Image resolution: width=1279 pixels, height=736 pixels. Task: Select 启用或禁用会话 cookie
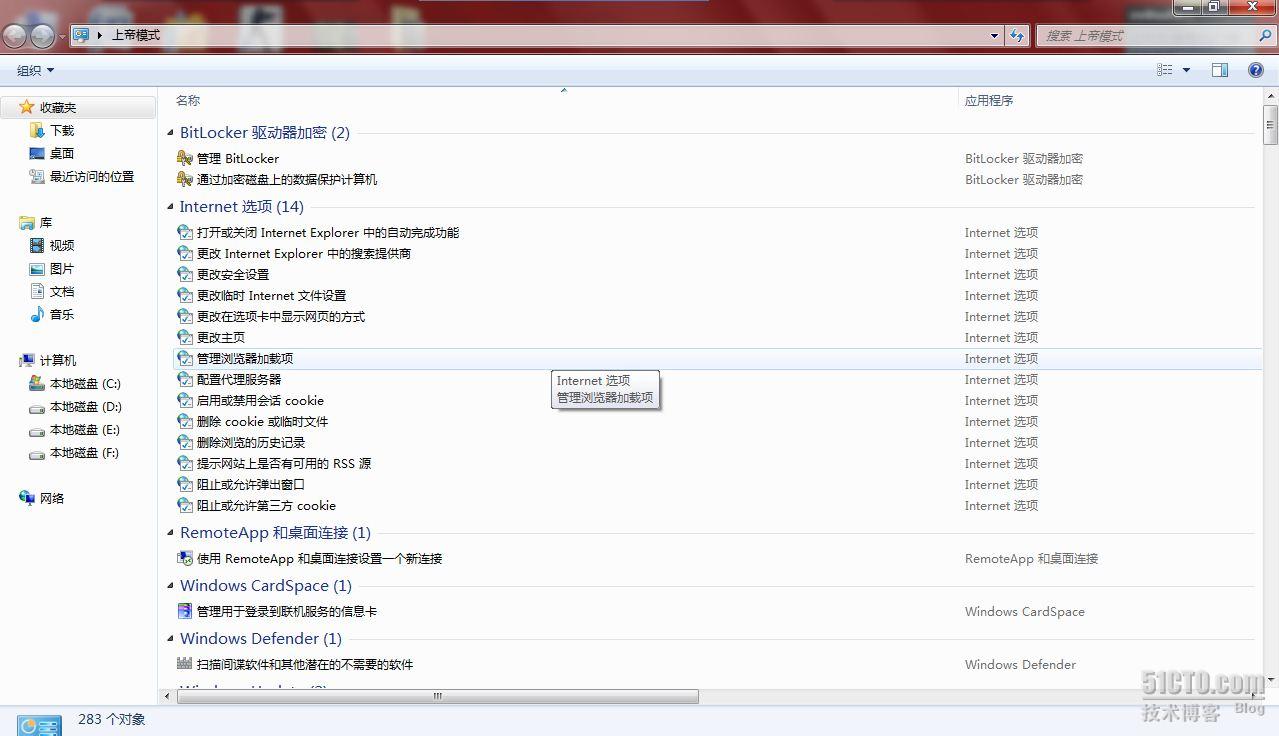click(x=260, y=400)
